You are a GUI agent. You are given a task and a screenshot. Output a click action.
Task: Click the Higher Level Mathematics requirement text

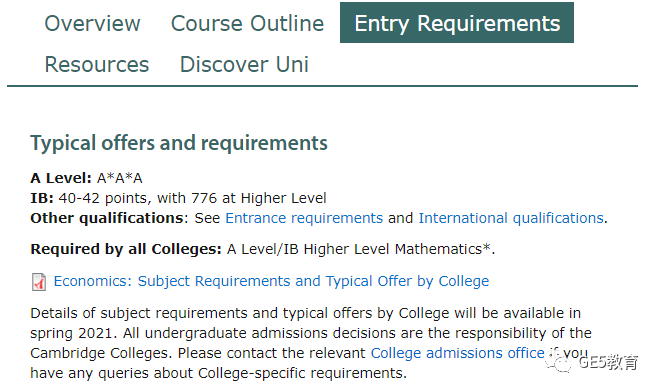point(361,249)
